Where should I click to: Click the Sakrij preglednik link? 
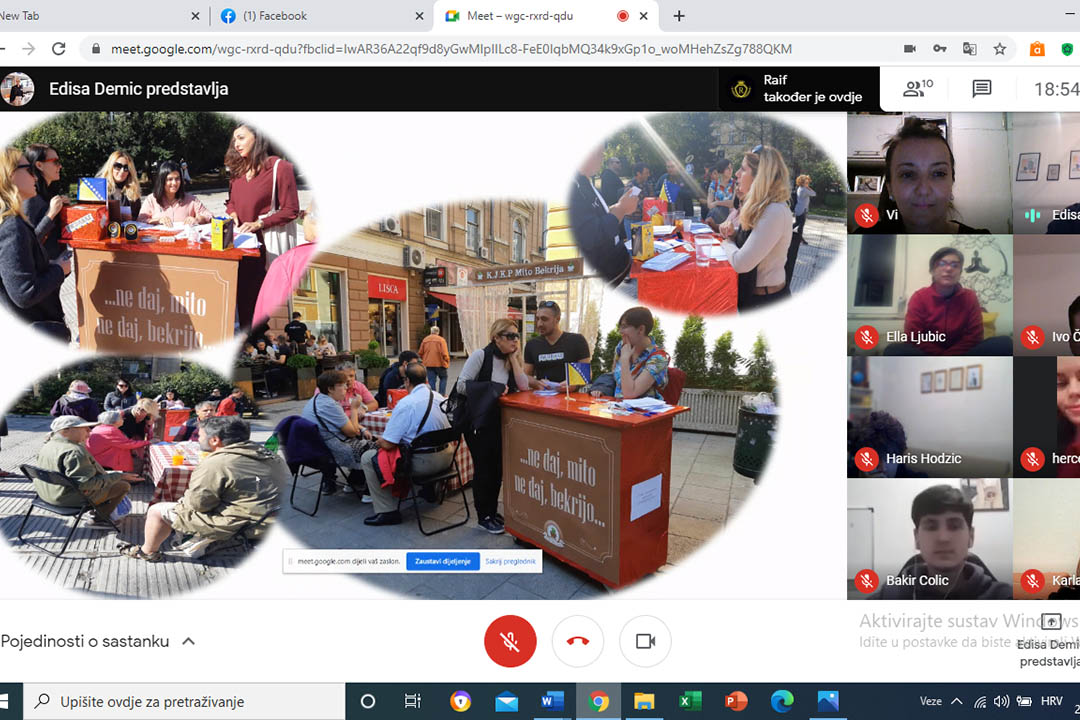510,561
